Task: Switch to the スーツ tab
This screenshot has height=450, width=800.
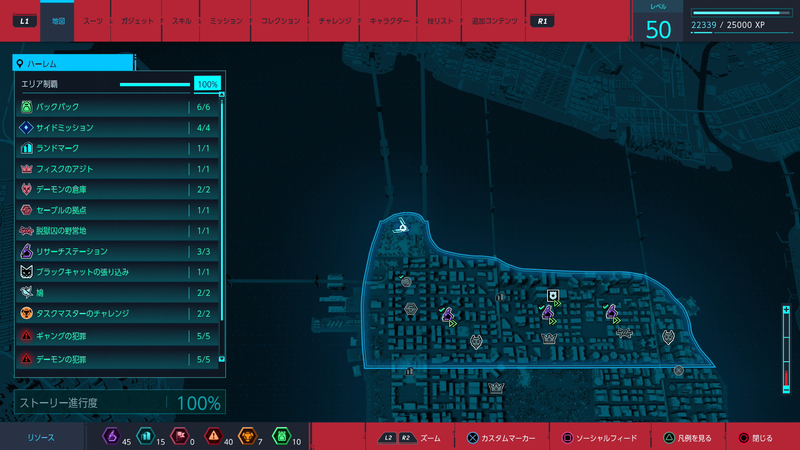Action: pyautogui.click(x=93, y=21)
